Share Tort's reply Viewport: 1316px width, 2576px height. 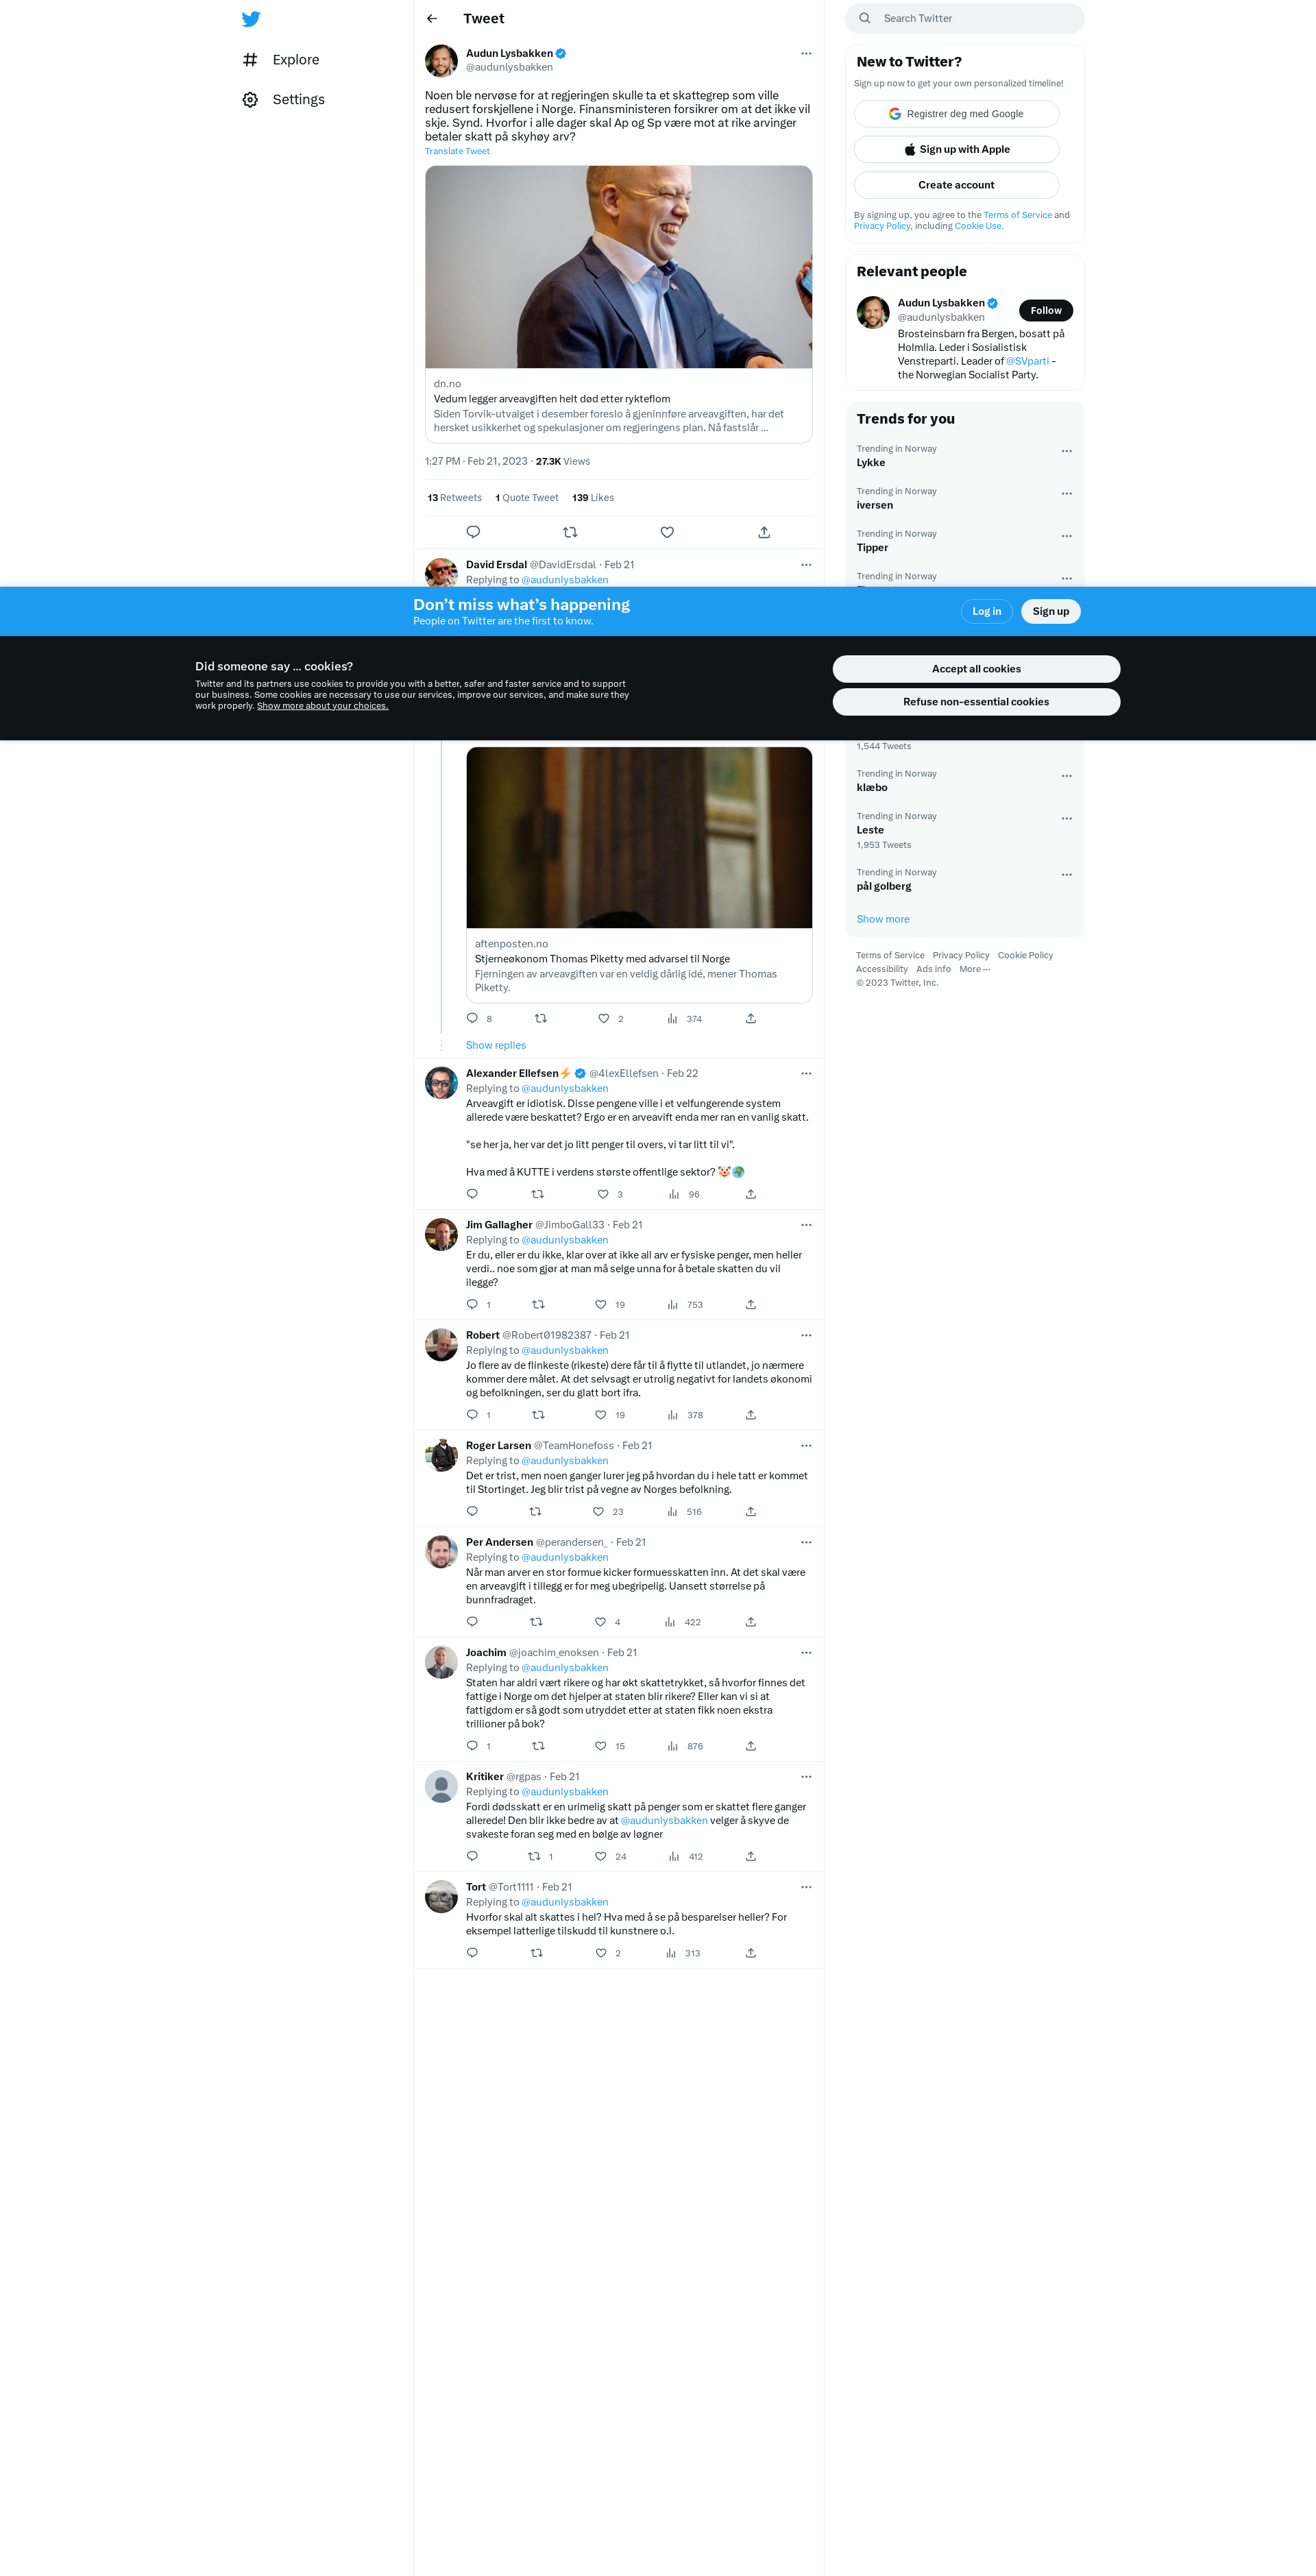pyautogui.click(x=751, y=1953)
